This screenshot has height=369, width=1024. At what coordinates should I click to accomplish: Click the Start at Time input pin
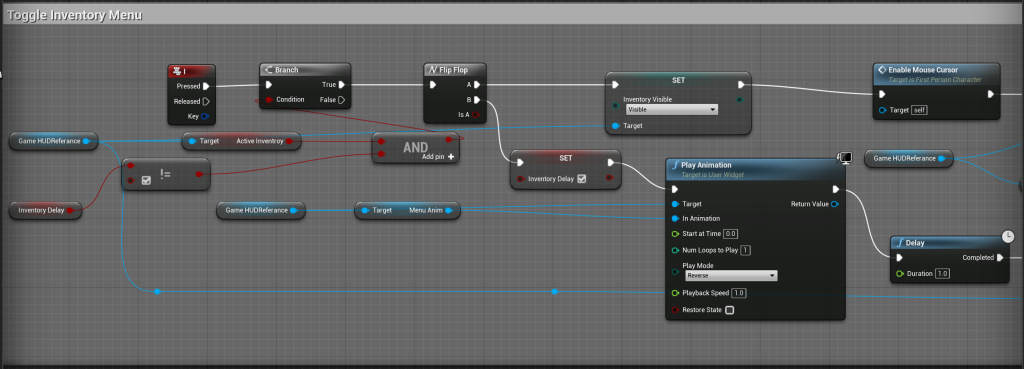[675, 234]
